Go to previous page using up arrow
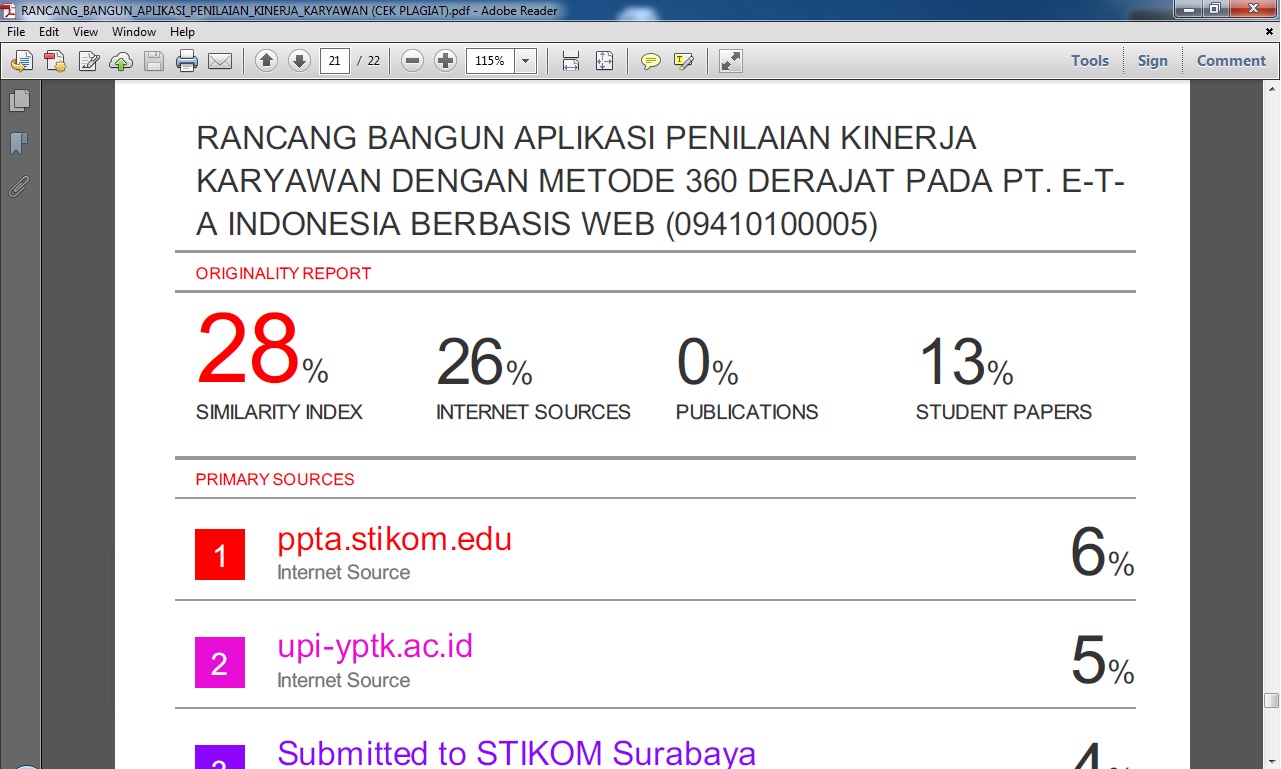This screenshot has height=769, width=1281. pyautogui.click(x=266, y=61)
